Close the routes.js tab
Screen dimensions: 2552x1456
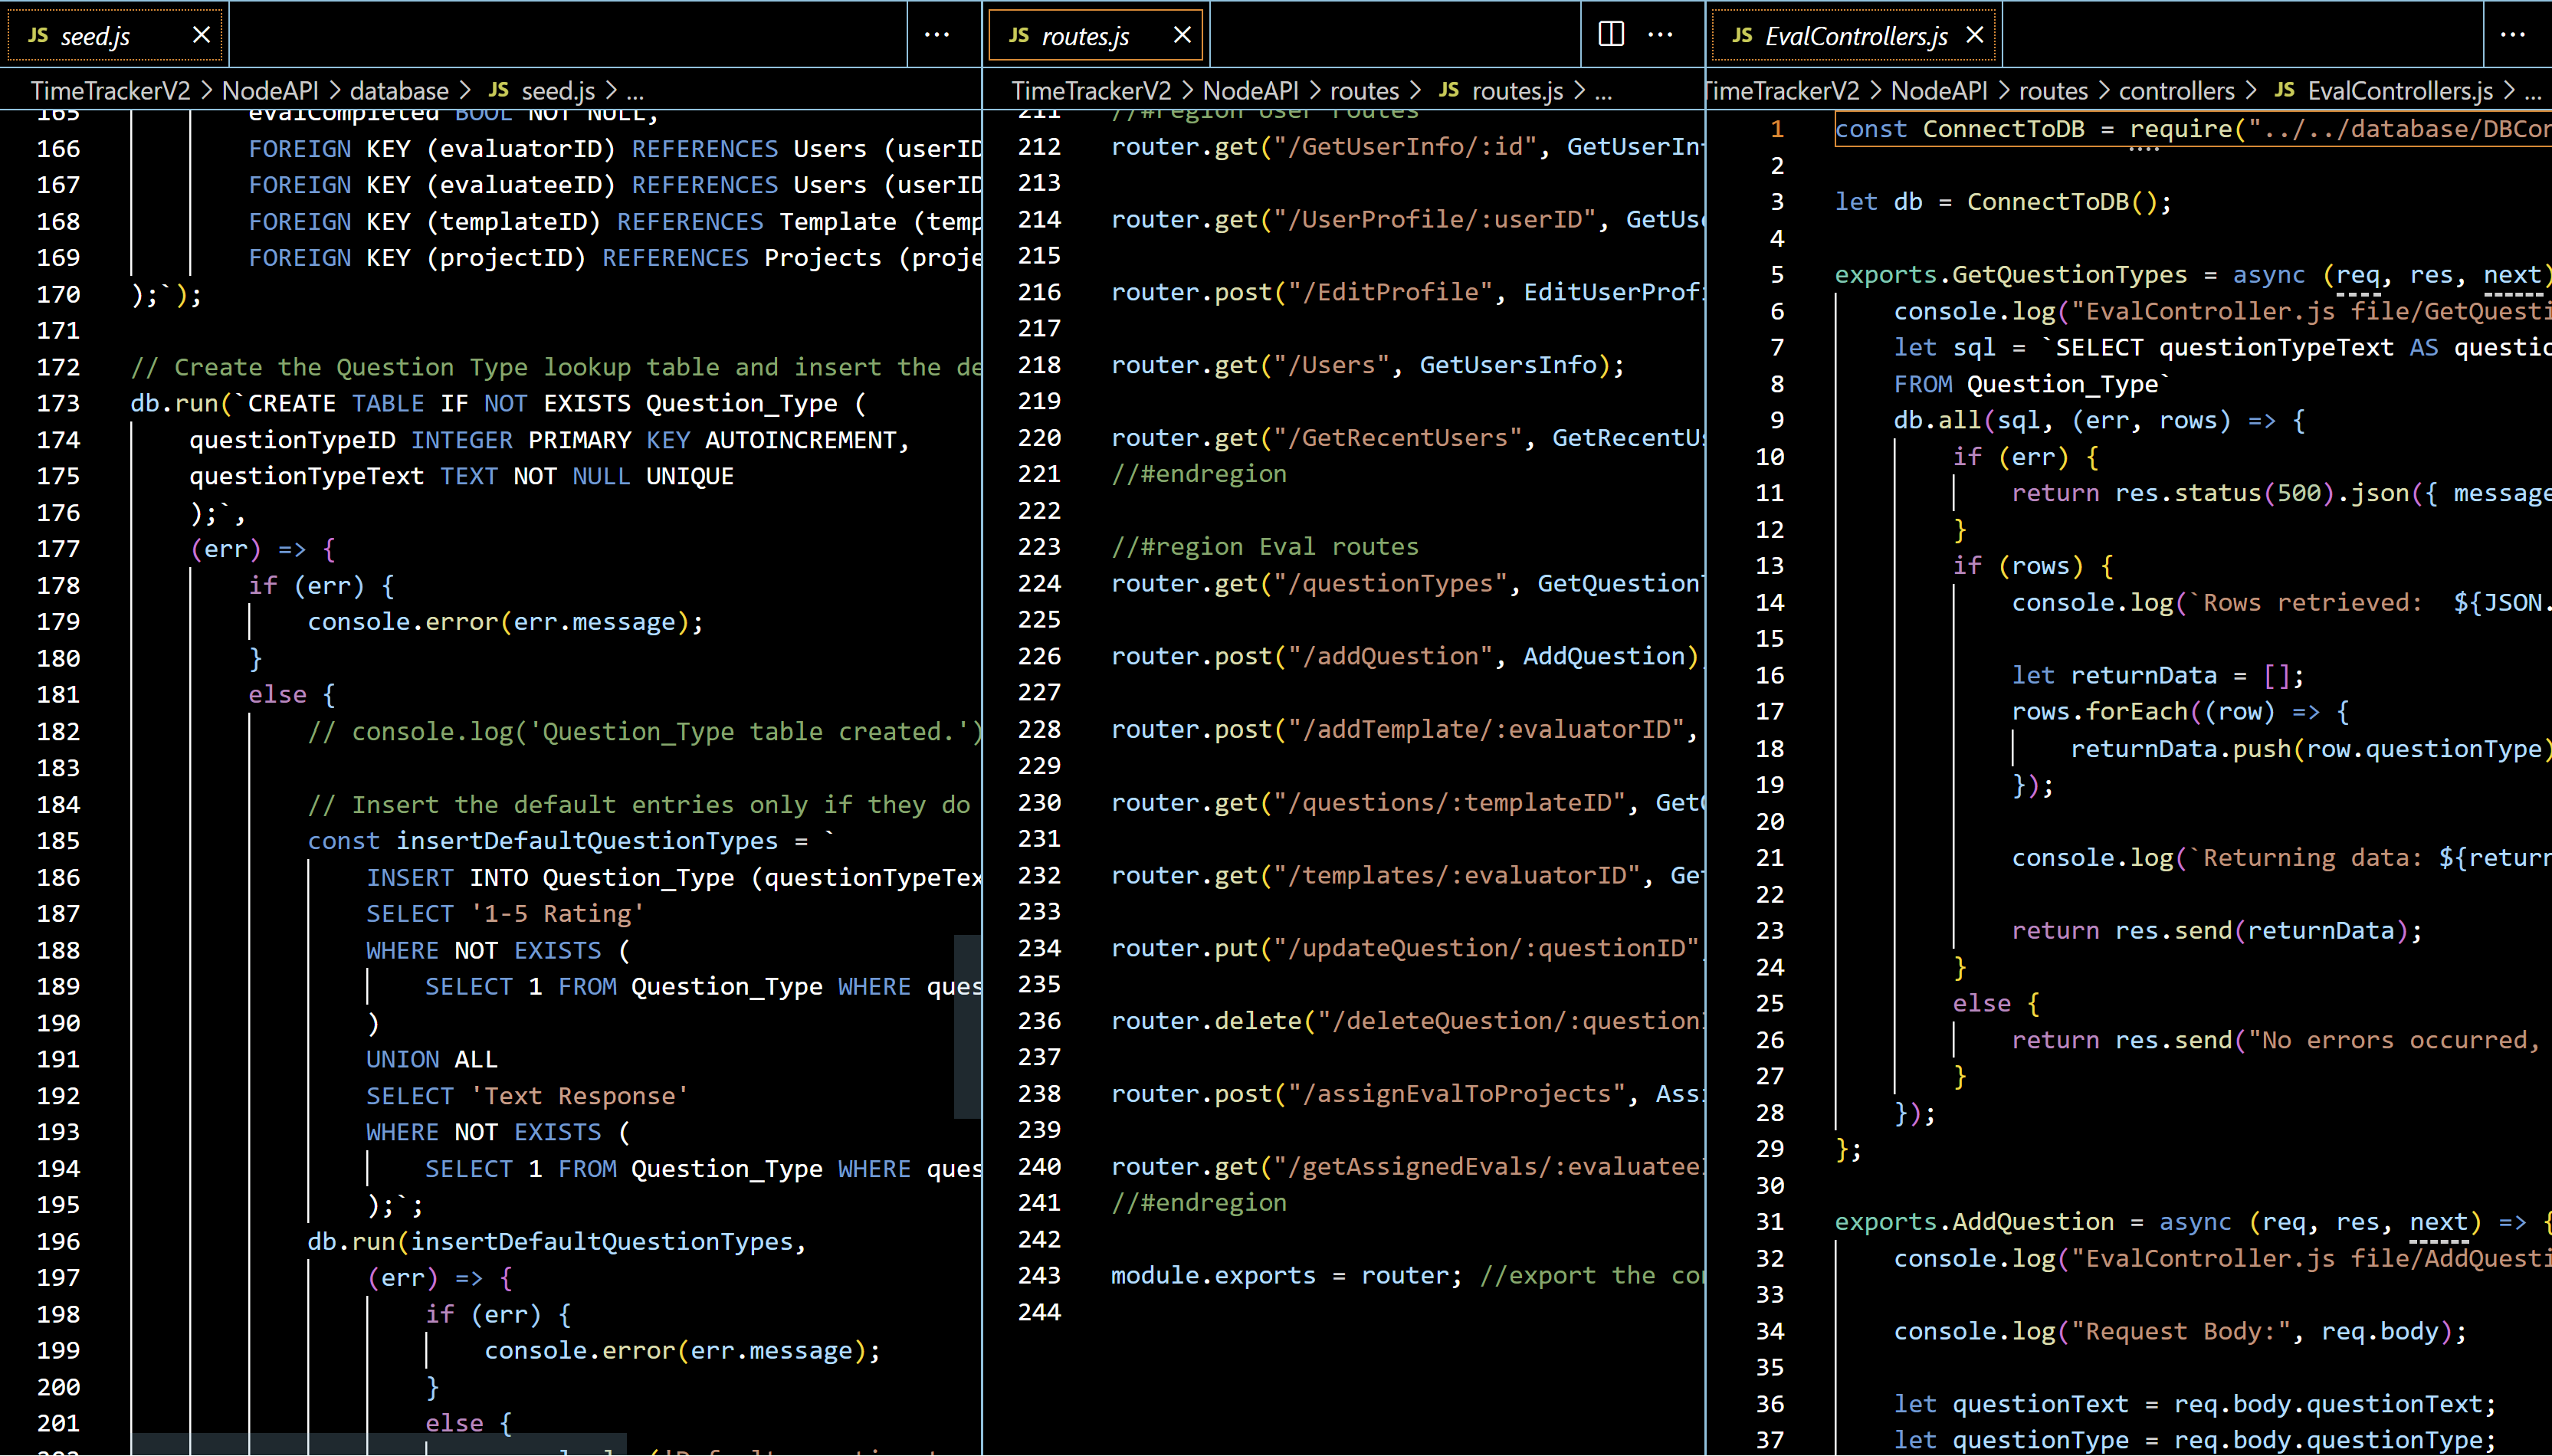(x=1182, y=35)
